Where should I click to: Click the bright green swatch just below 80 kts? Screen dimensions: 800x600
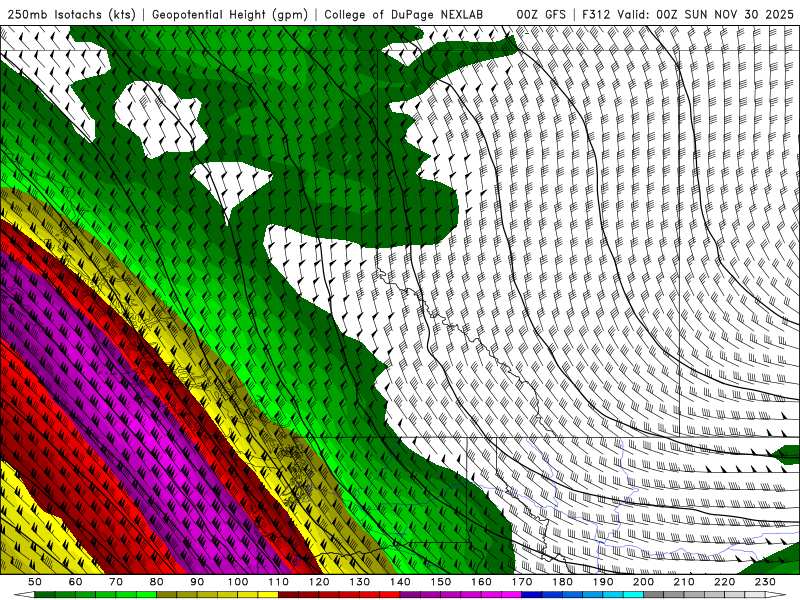(x=146, y=594)
